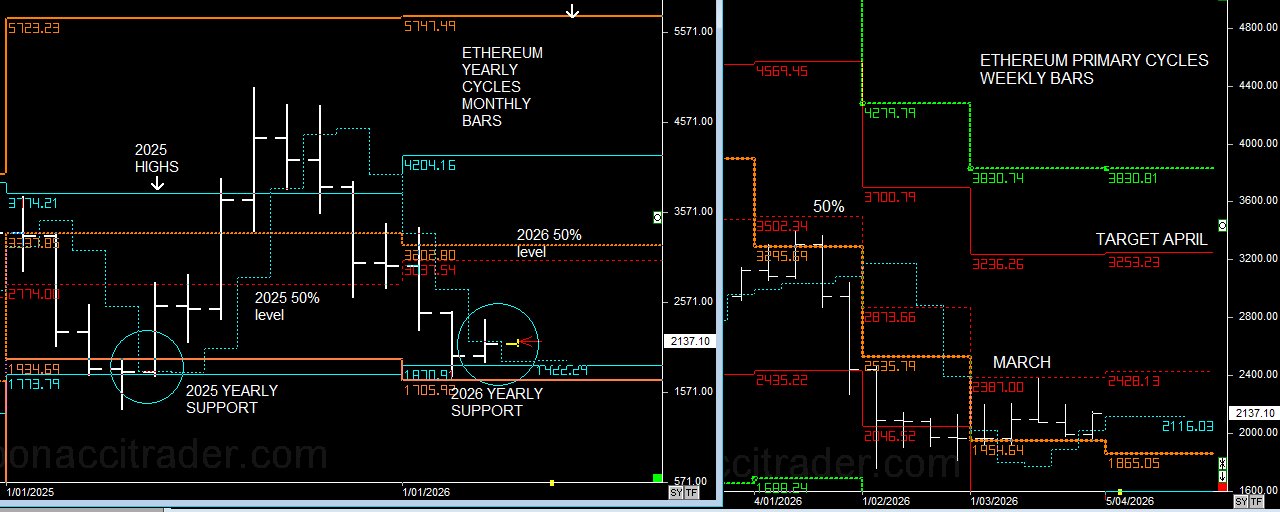Select the ETHEREUM PRIMARY CYCLES WEEKLY BARS title
The width and height of the screenshot is (1280, 512).
coord(1094,69)
